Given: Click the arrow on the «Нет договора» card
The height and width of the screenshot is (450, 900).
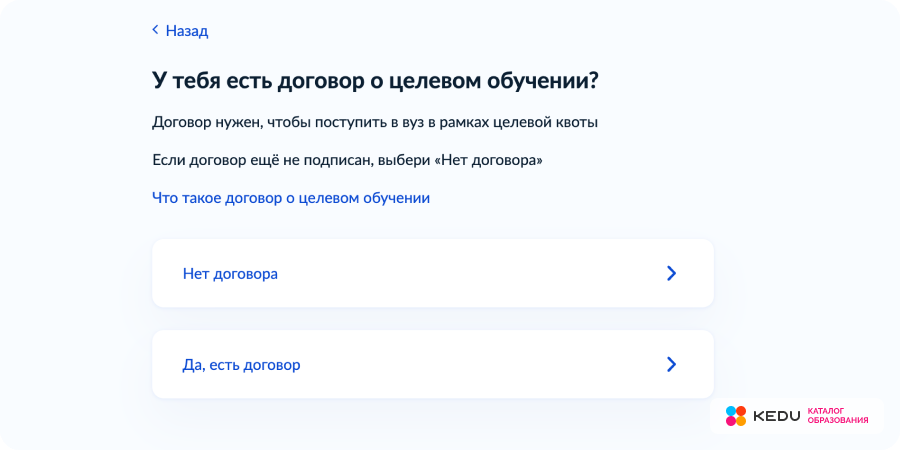Looking at the screenshot, I should pos(671,273).
